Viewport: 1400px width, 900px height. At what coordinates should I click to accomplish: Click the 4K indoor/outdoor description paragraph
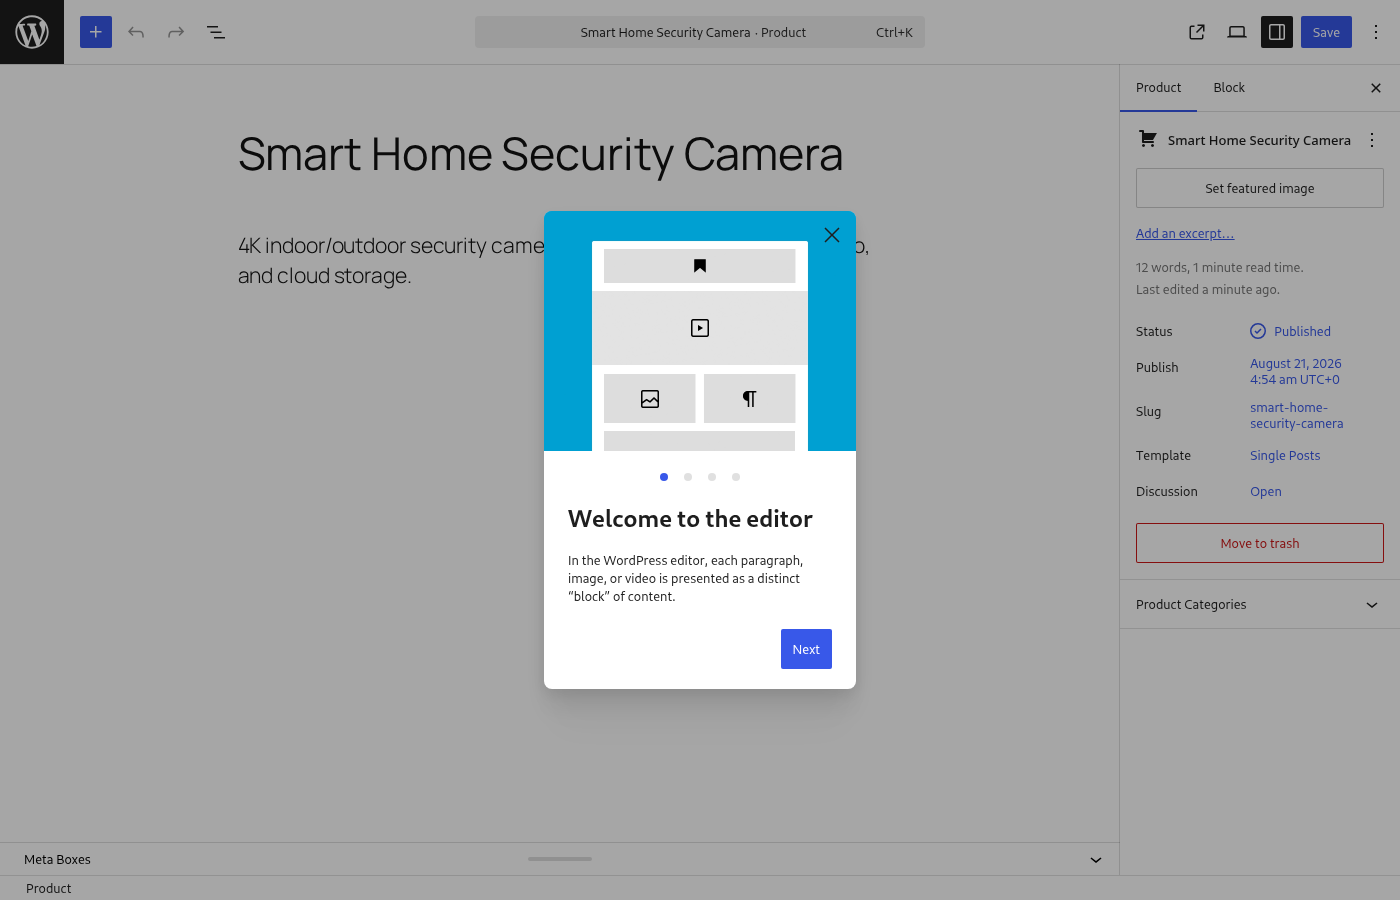553,260
